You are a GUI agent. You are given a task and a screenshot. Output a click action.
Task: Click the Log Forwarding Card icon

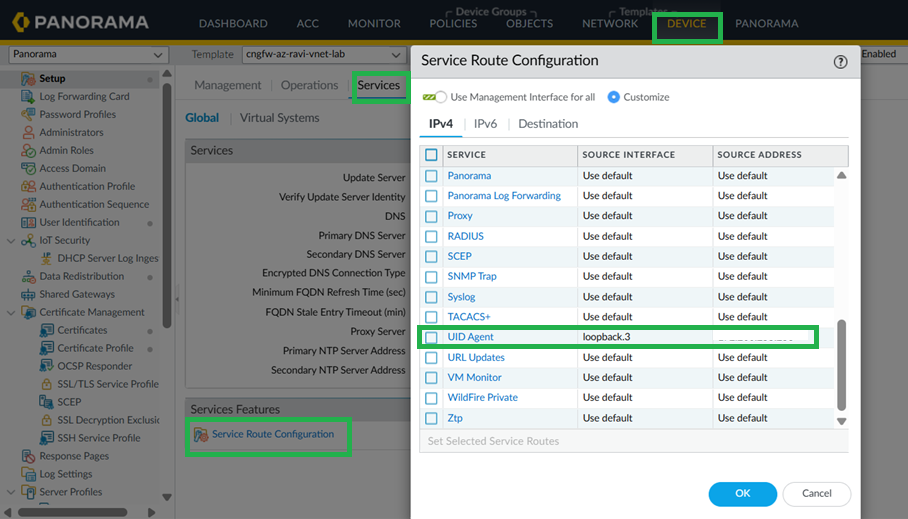click(28, 97)
